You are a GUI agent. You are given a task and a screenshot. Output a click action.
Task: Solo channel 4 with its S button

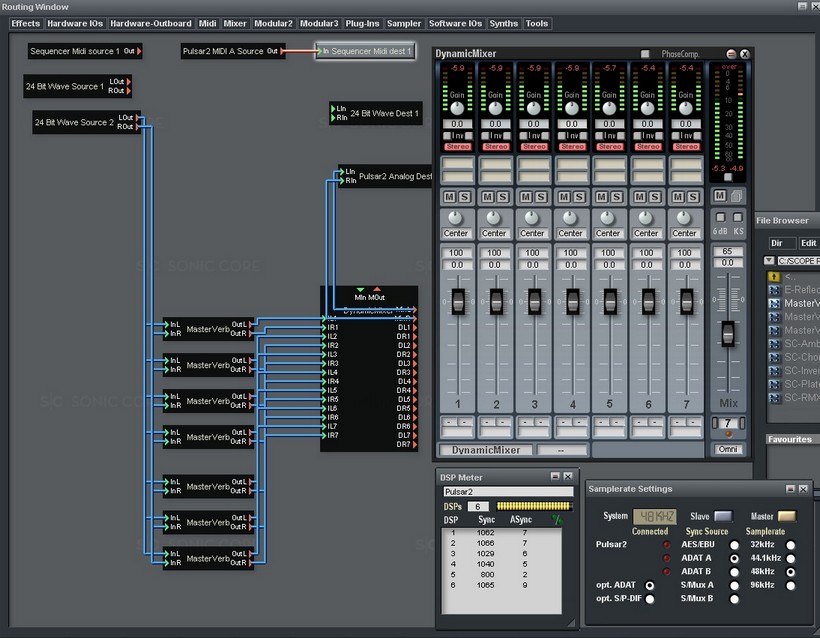point(579,197)
